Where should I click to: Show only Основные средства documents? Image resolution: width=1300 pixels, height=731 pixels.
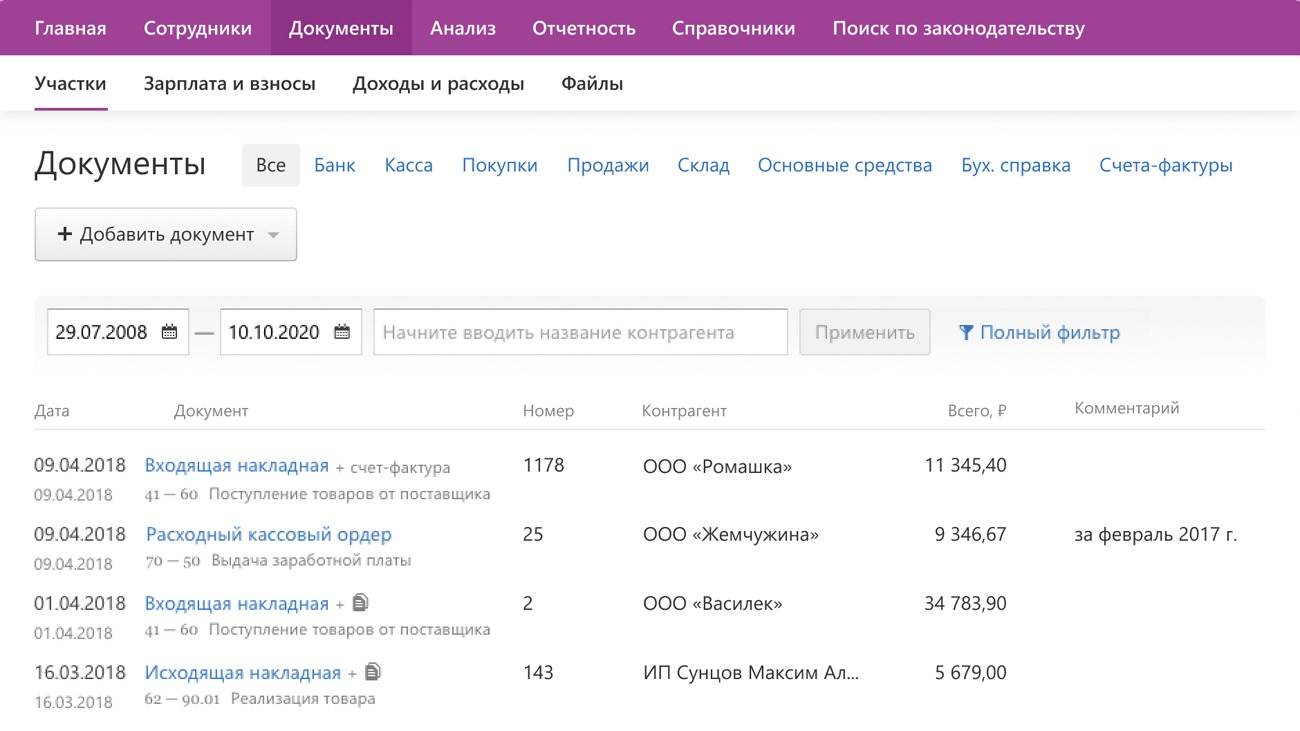[844, 165]
